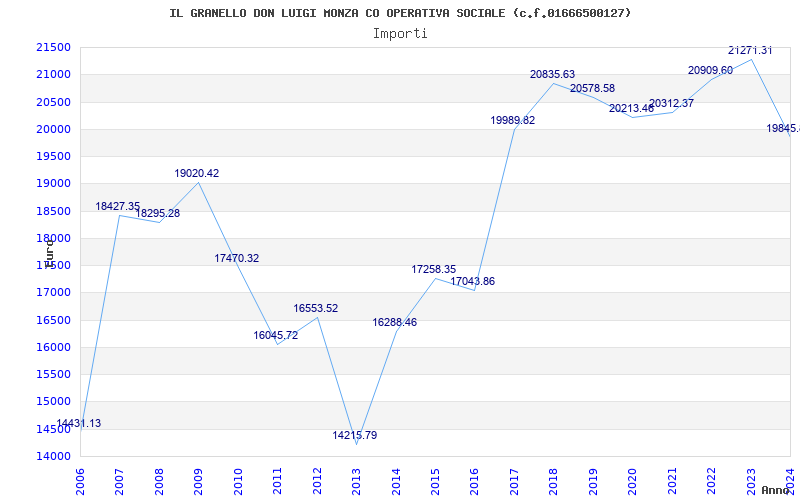Click the x-axis year 2010
800x500 pixels.
[x=238, y=482]
